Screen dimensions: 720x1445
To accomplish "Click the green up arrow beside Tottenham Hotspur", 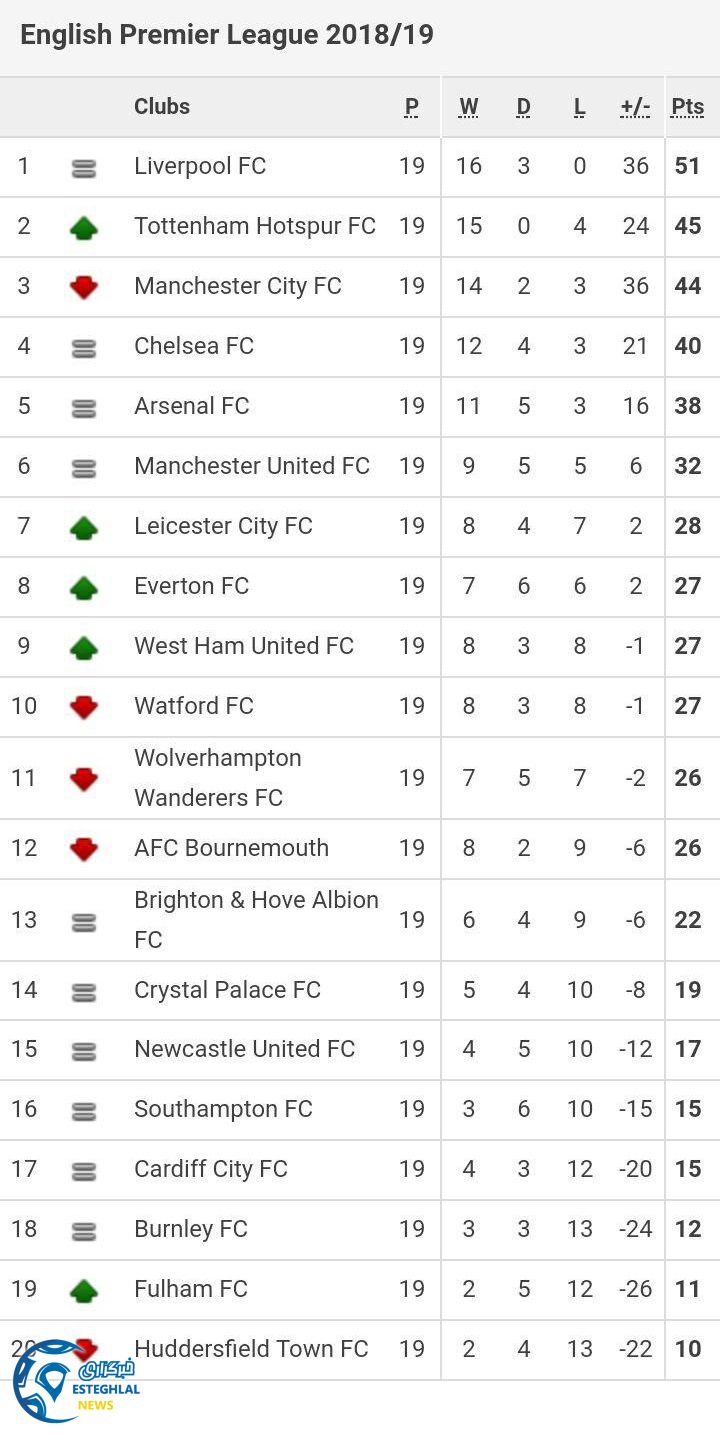I will pyautogui.click(x=84, y=228).
